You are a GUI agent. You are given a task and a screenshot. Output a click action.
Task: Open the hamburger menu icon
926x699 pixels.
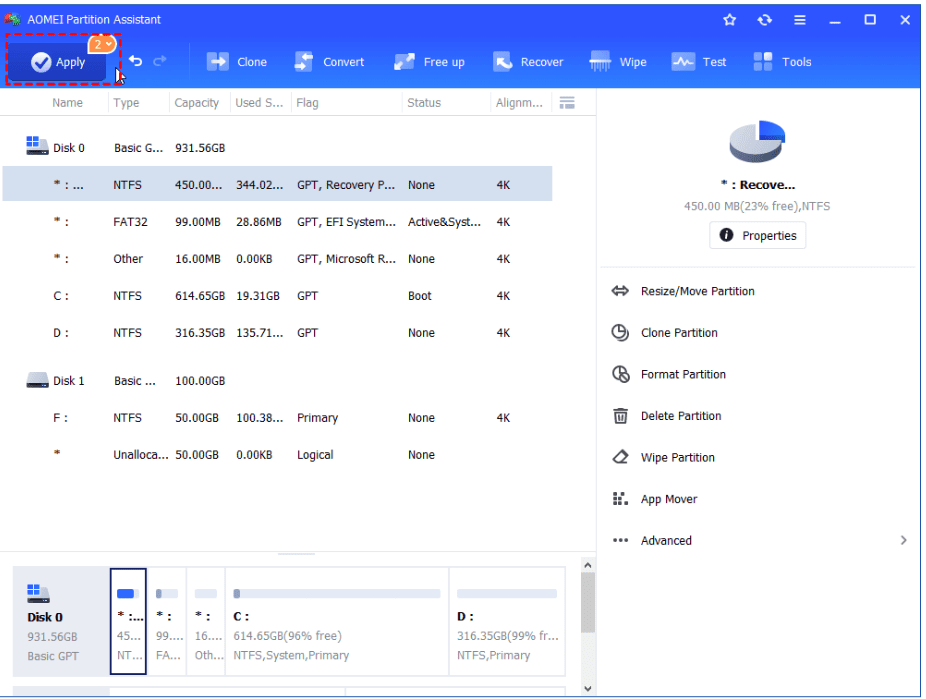tap(800, 19)
